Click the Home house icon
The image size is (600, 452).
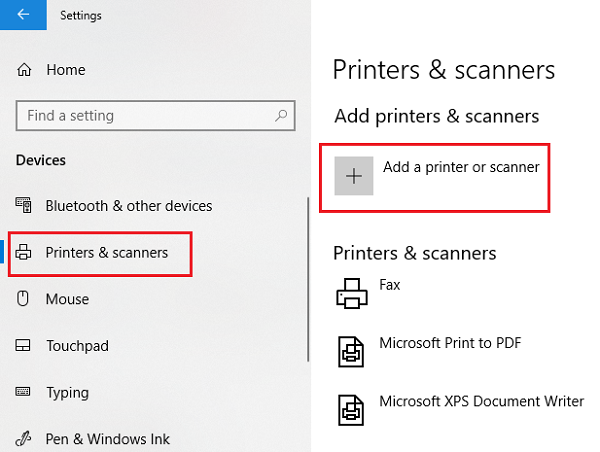(25, 70)
